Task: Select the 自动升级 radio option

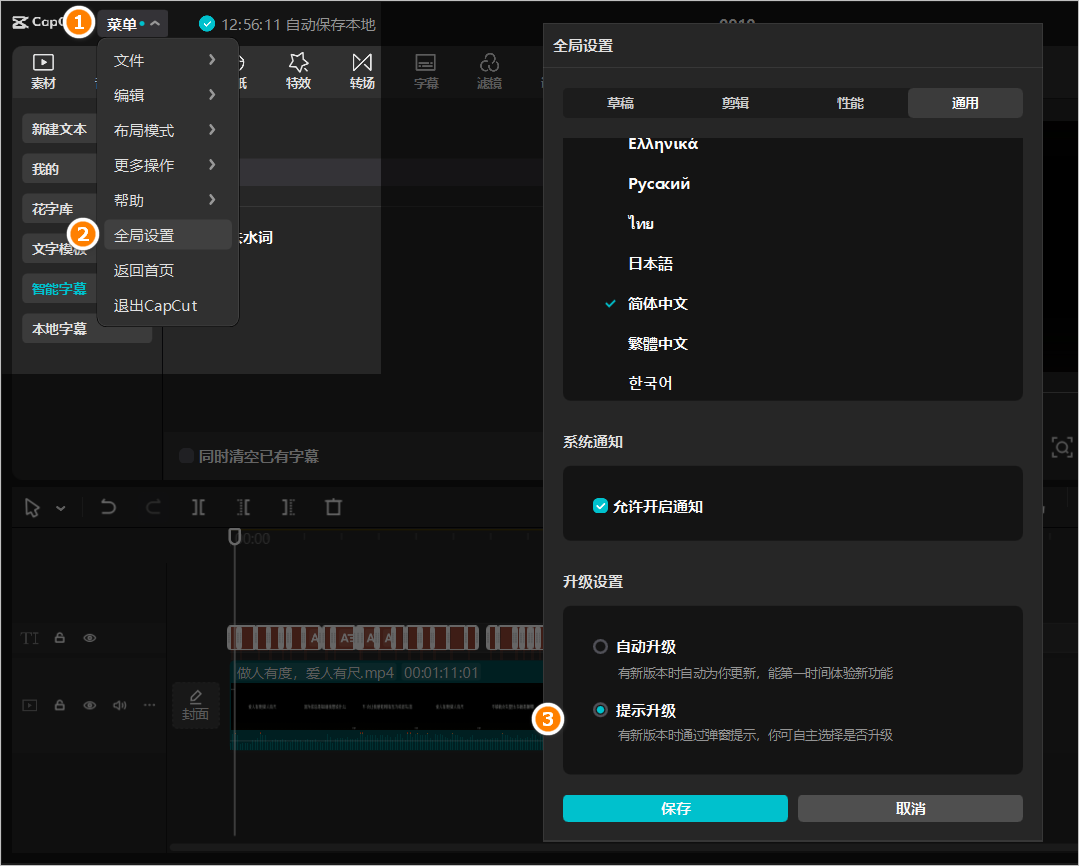Action: pyautogui.click(x=600, y=647)
